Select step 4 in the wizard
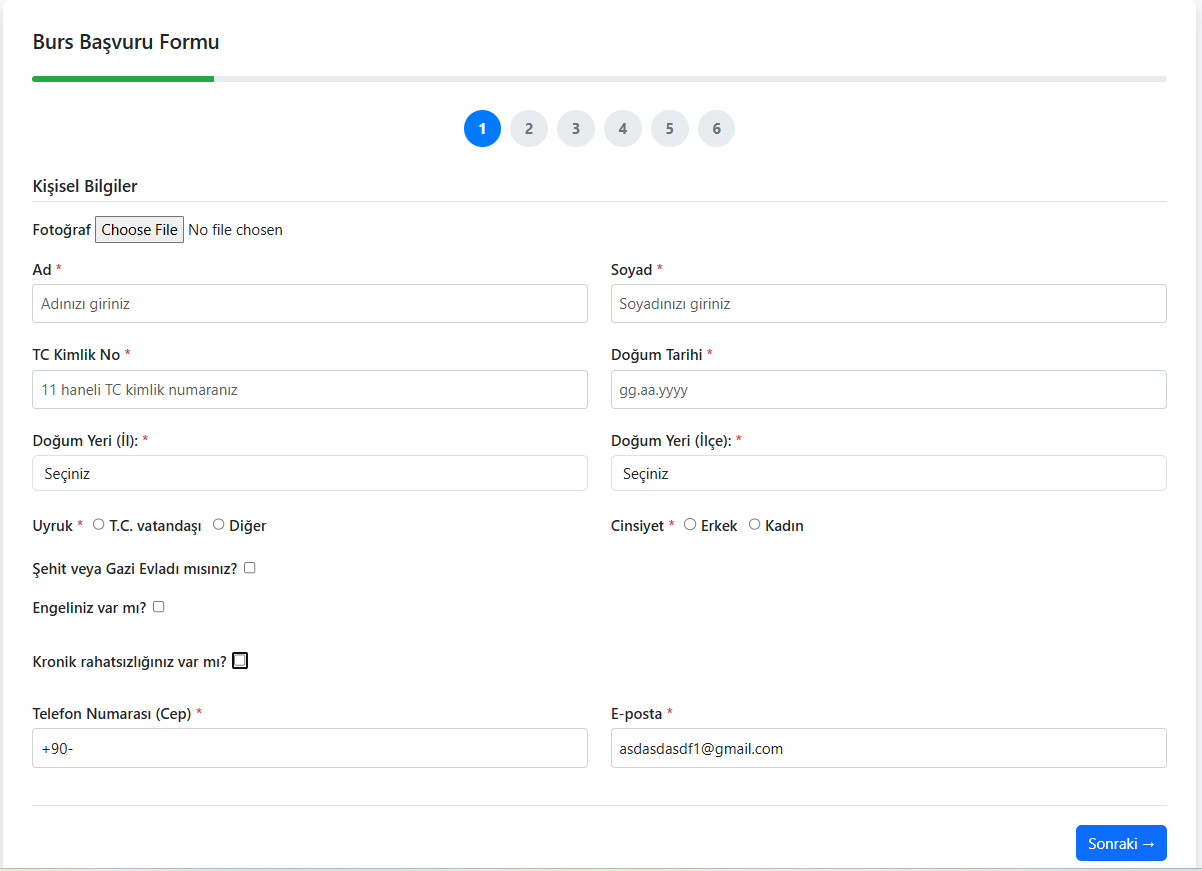Image resolution: width=1202 pixels, height=871 pixels. [x=623, y=128]
